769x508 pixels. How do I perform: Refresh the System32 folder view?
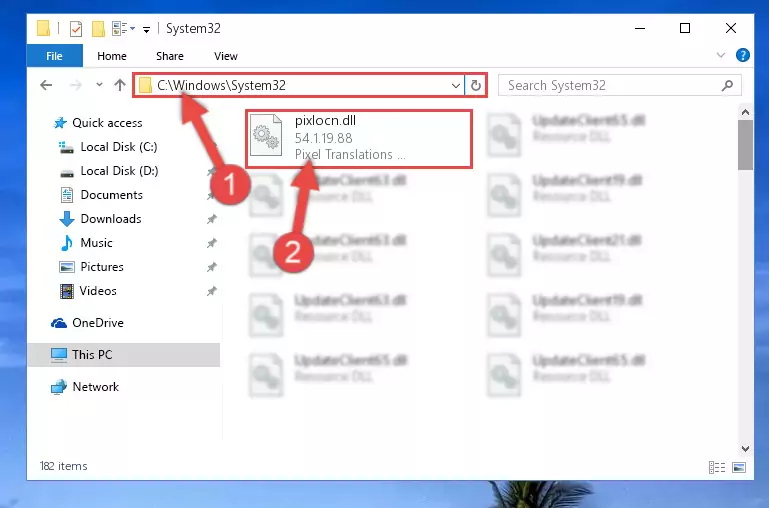tap(476, 86)
